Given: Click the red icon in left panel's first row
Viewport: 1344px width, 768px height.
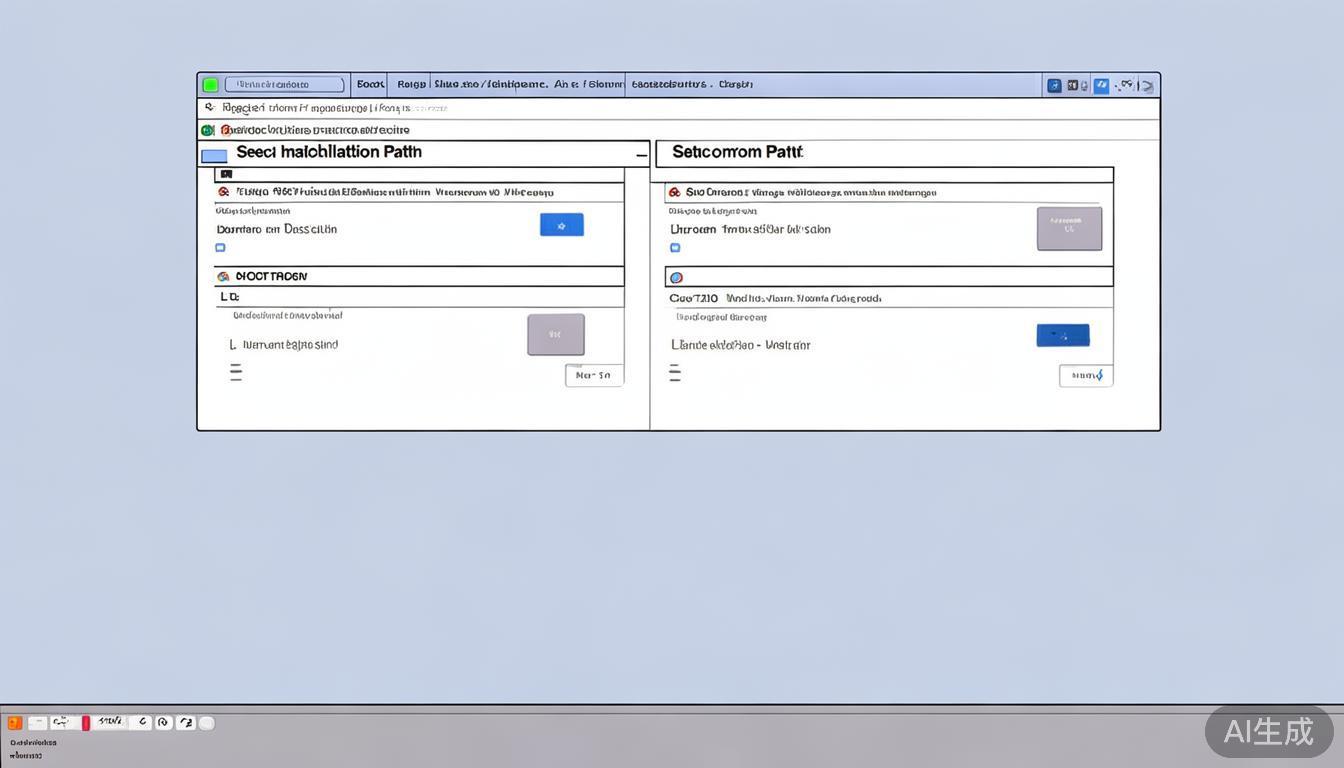Looking at the screenshot, I should [x=223, y=192].
